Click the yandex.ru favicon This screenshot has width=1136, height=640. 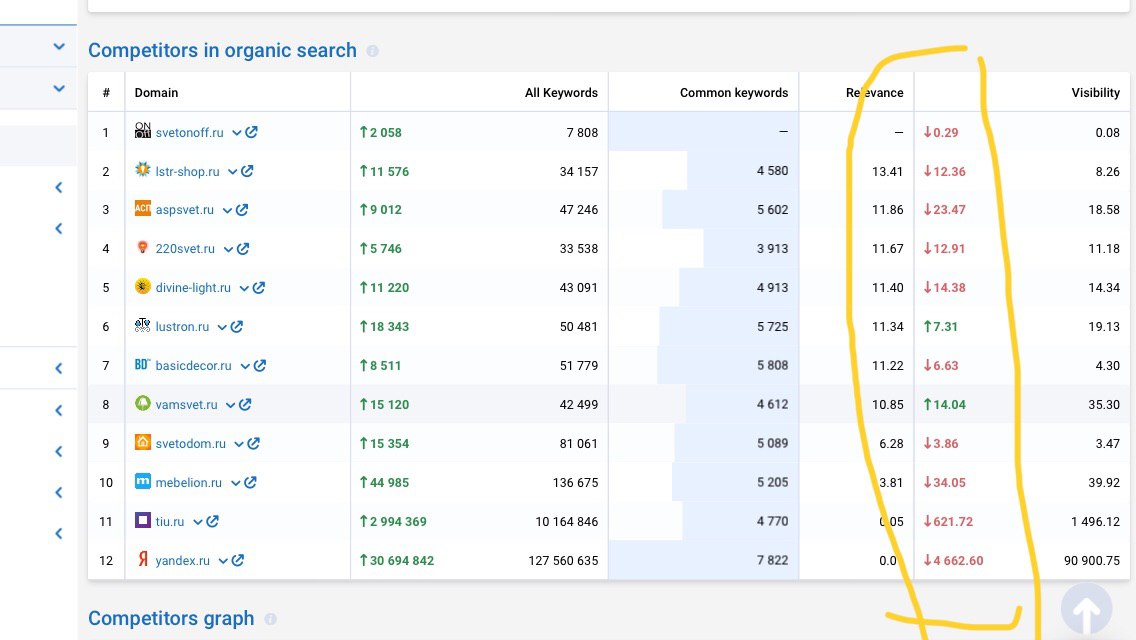coord(143,559)
